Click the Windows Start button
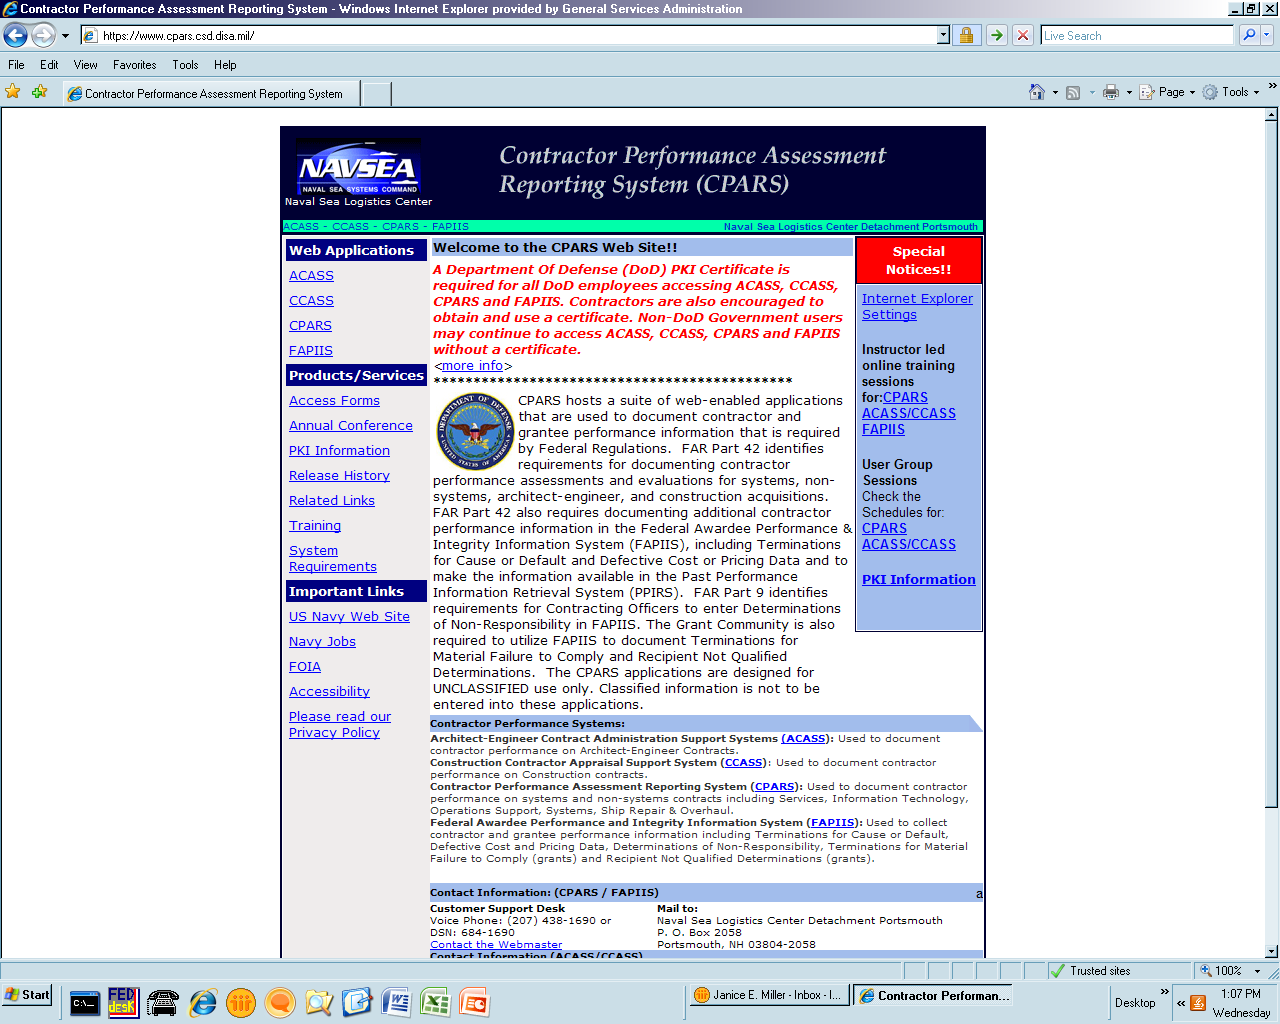1280x1024 pixels. [x=27, y=995]
